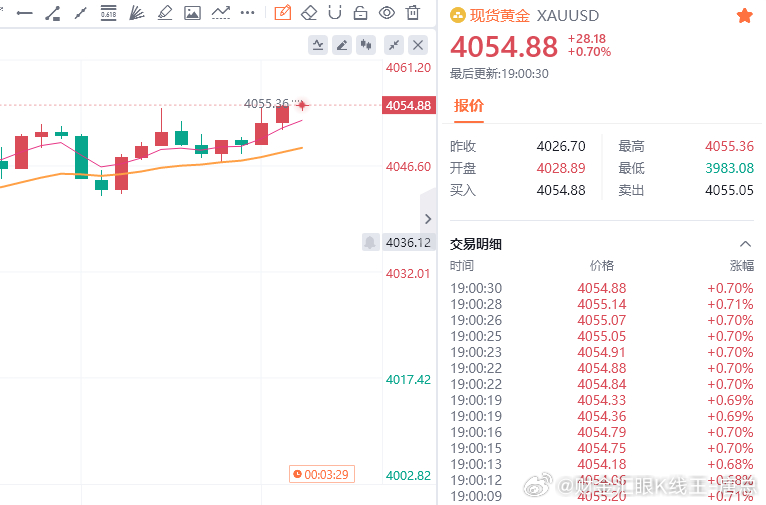The image size is (766, 505).
Task: Click the 最低 value 3983.08
Action: (729, 168)
